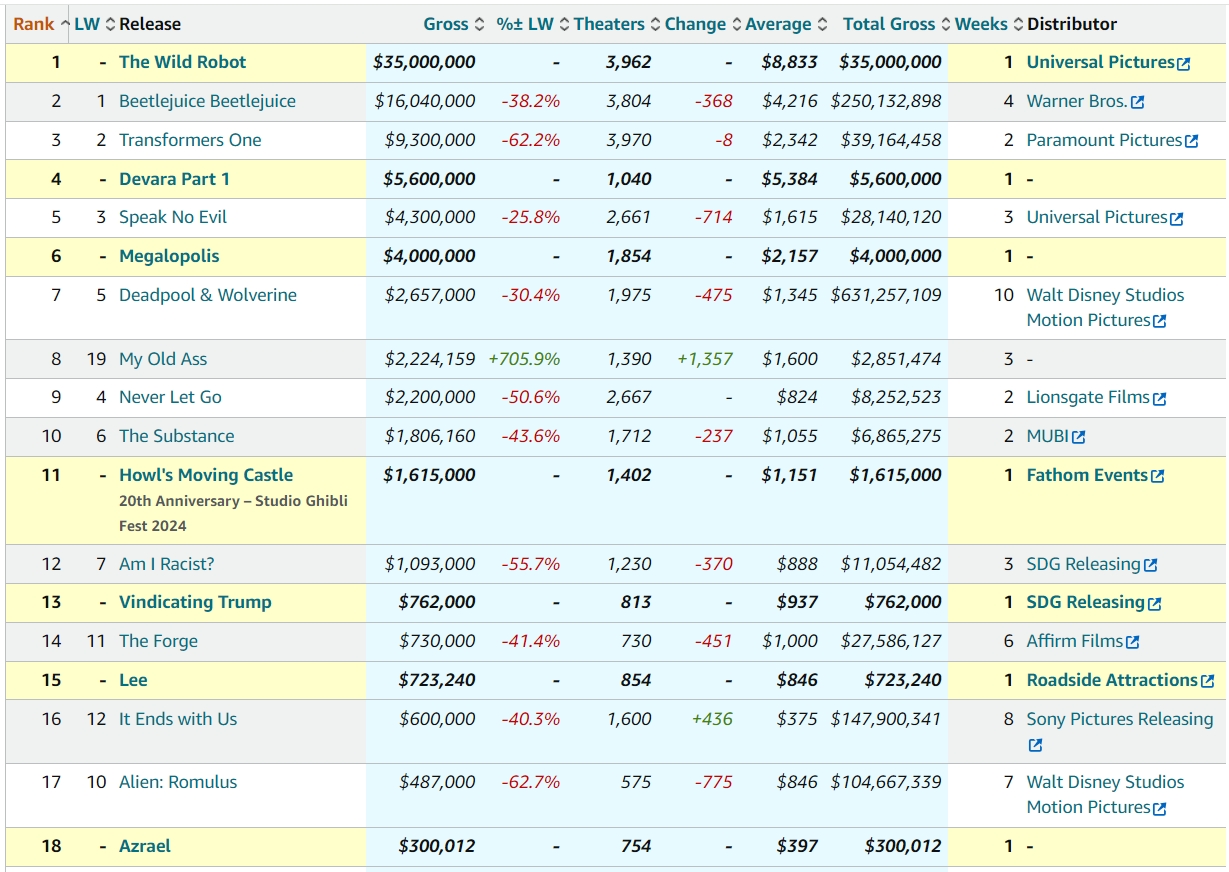
Task: Select the +436 theater change for It Ends with Us
Action: (x=712, y=719)
